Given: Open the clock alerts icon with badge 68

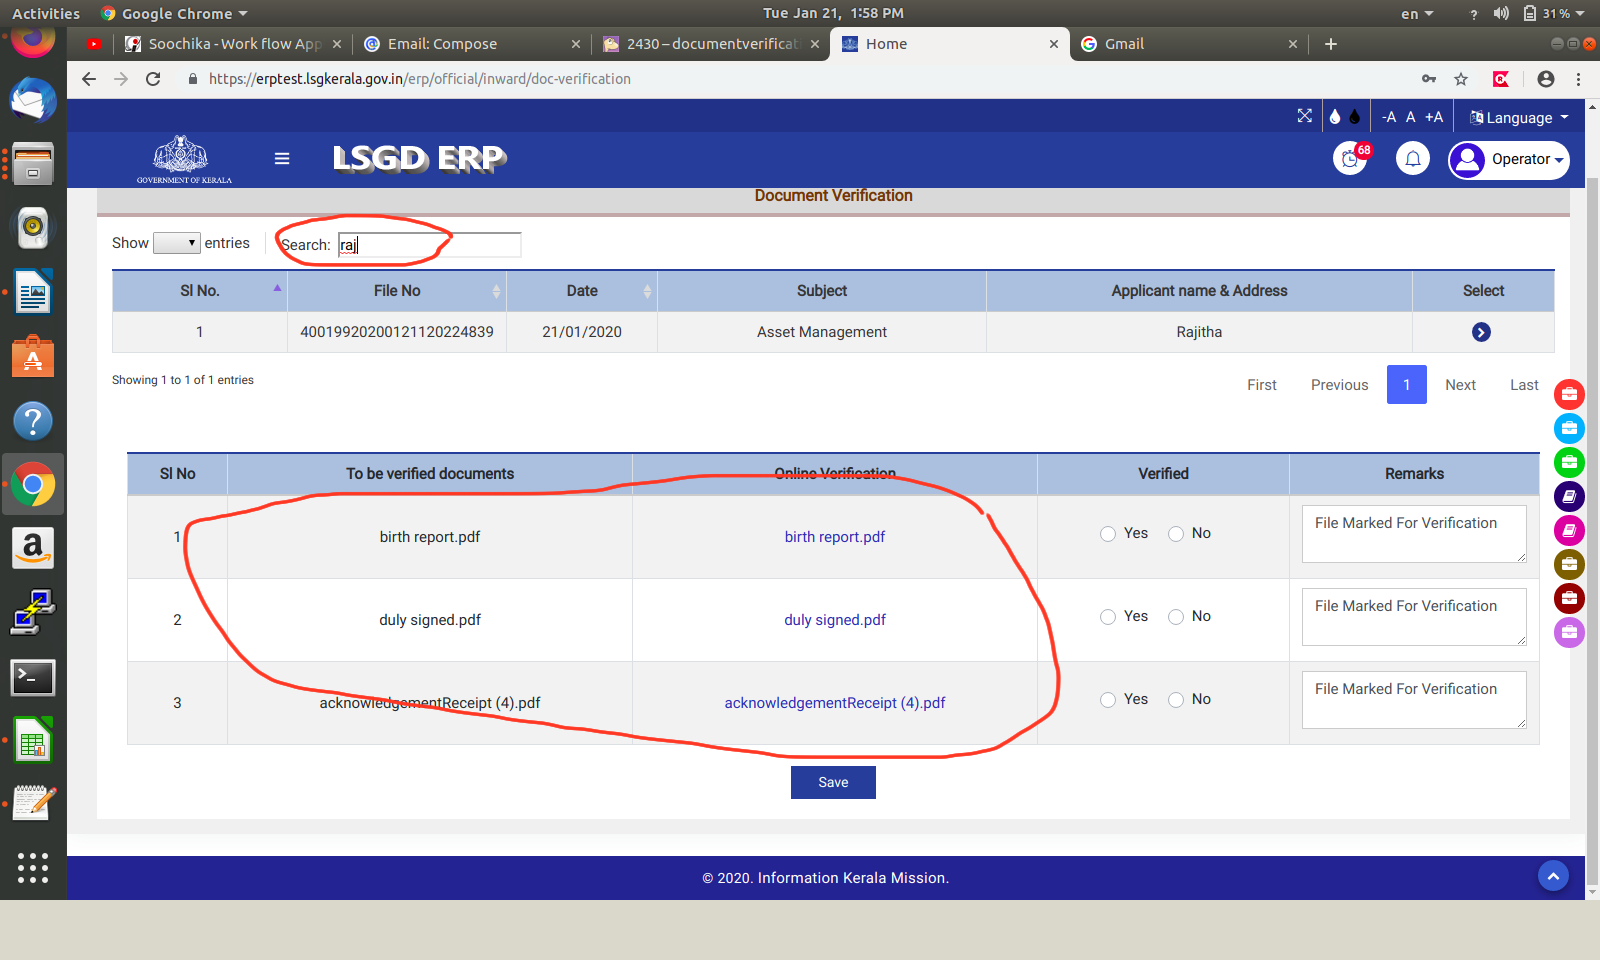Looking at the screenshot, I should (1350, 159).
